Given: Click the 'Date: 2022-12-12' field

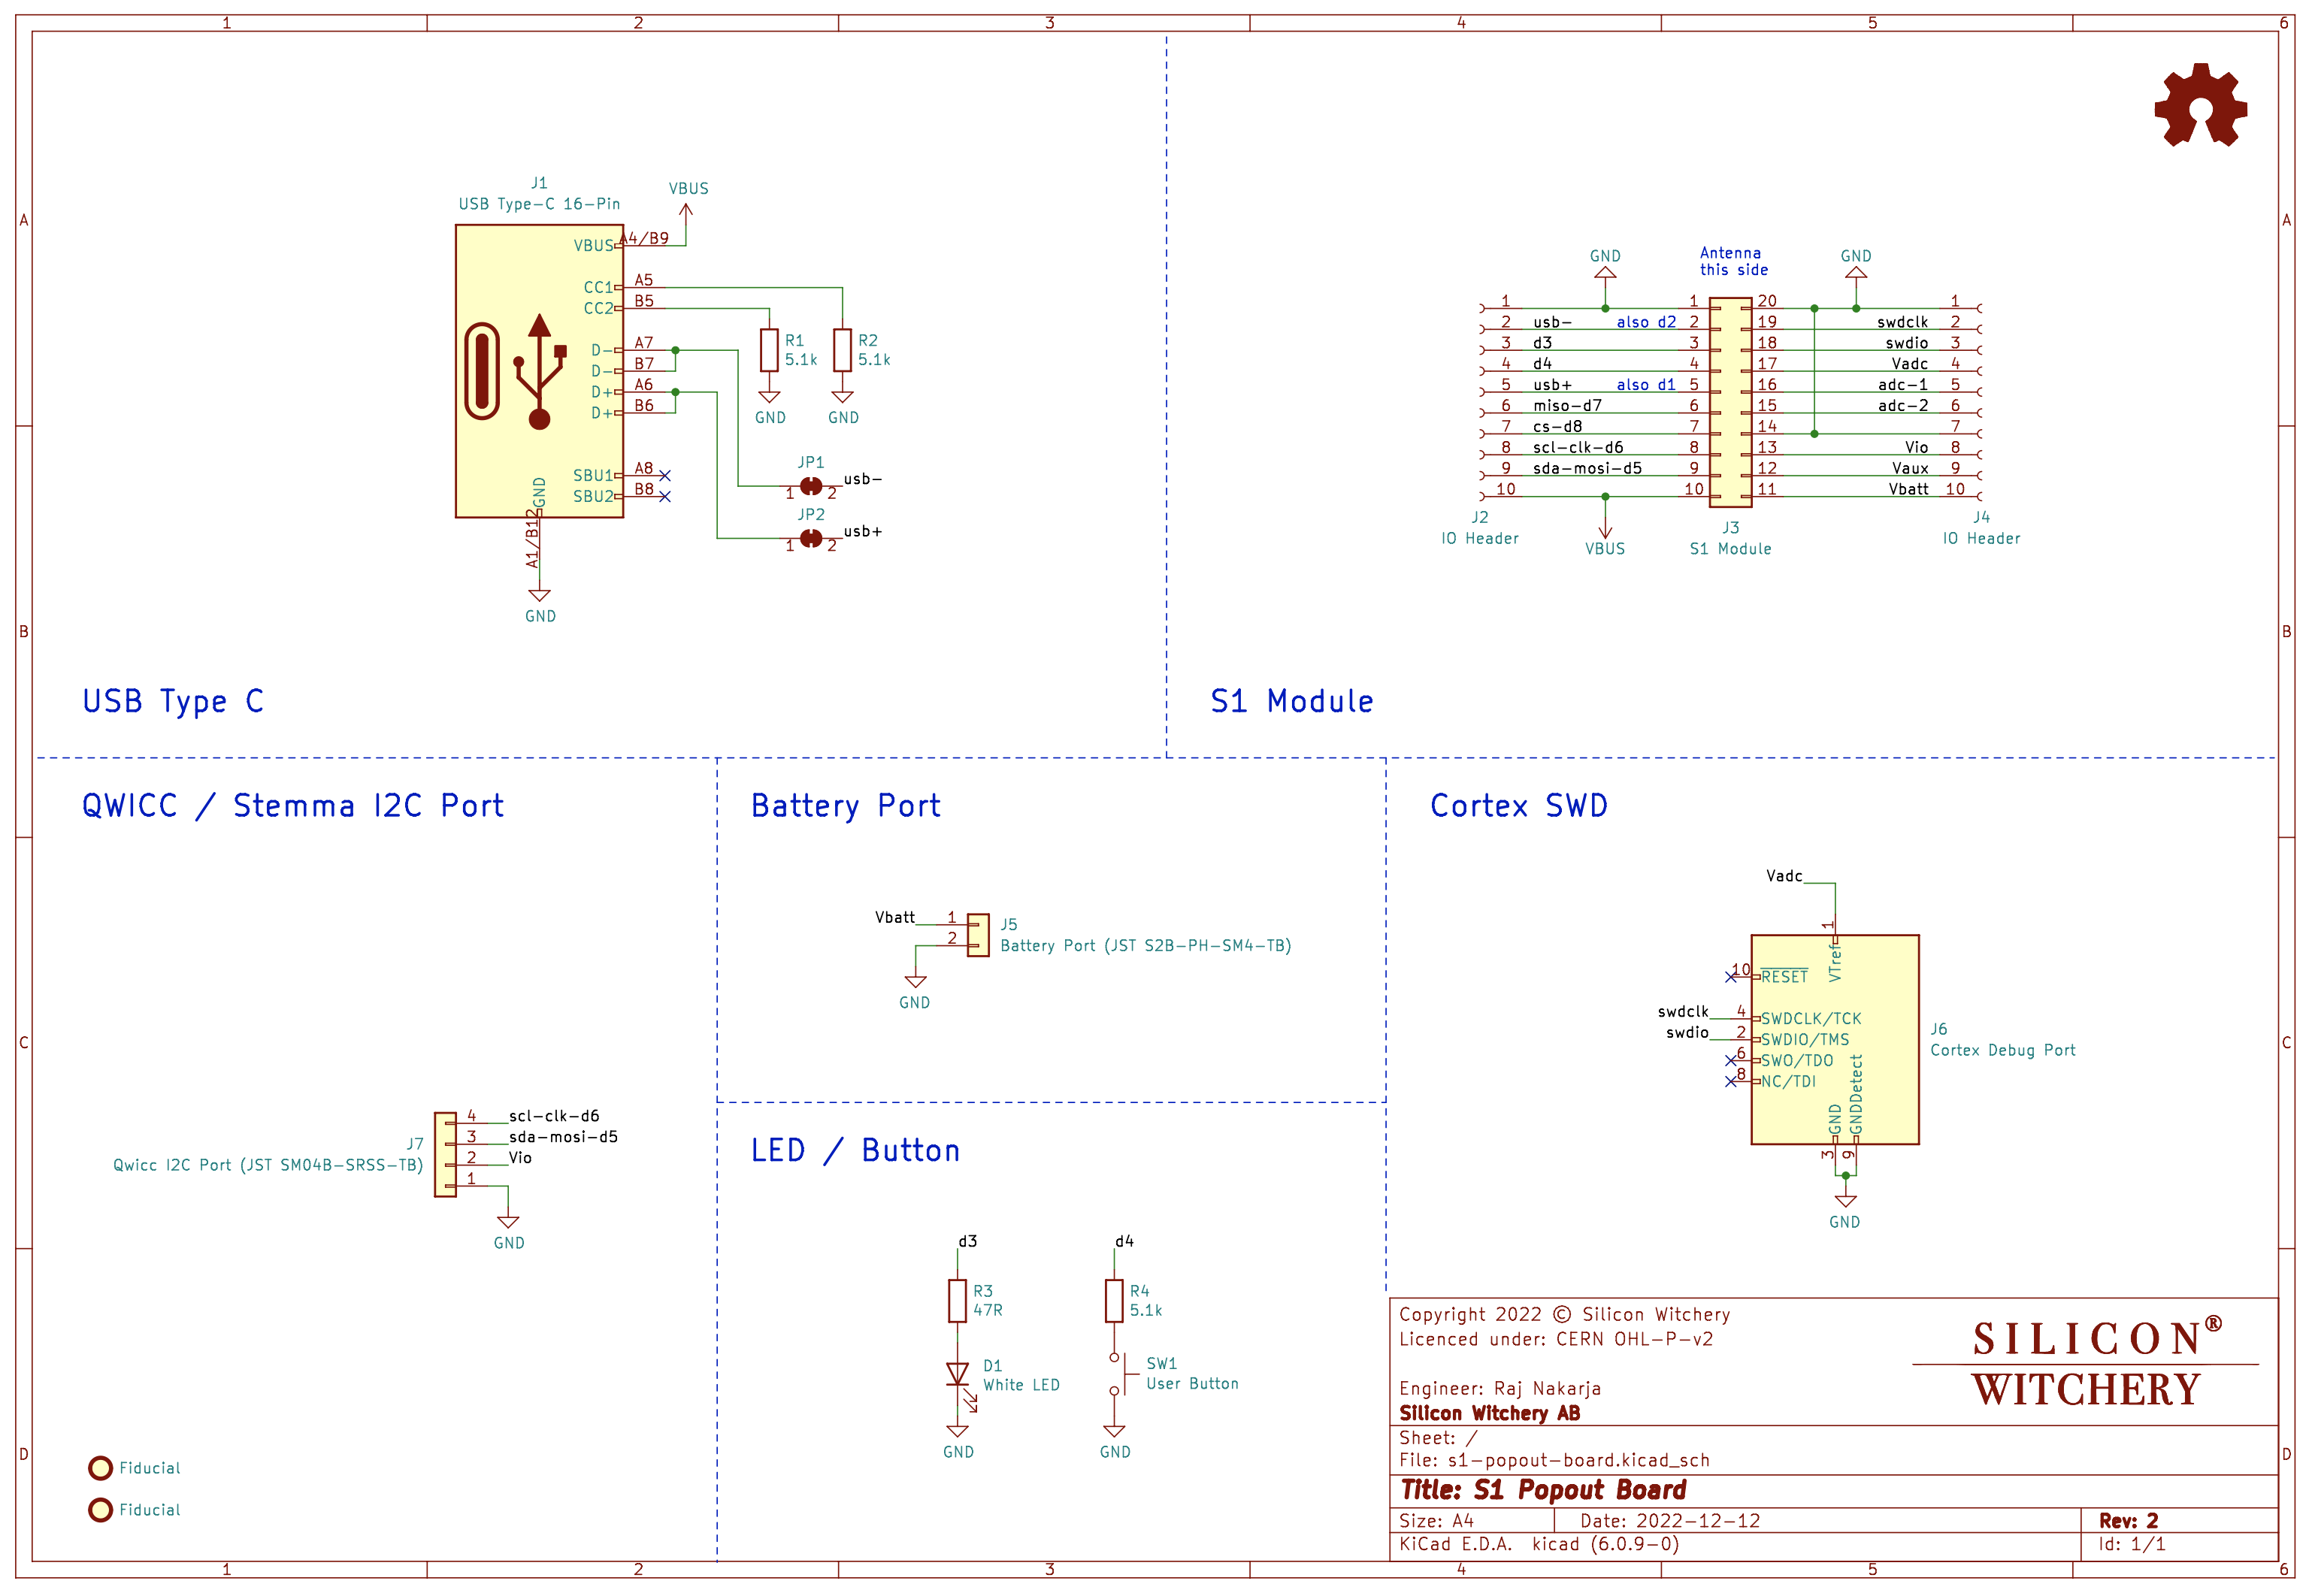Looking at the screenshot, I should tap(1670, 1520).
